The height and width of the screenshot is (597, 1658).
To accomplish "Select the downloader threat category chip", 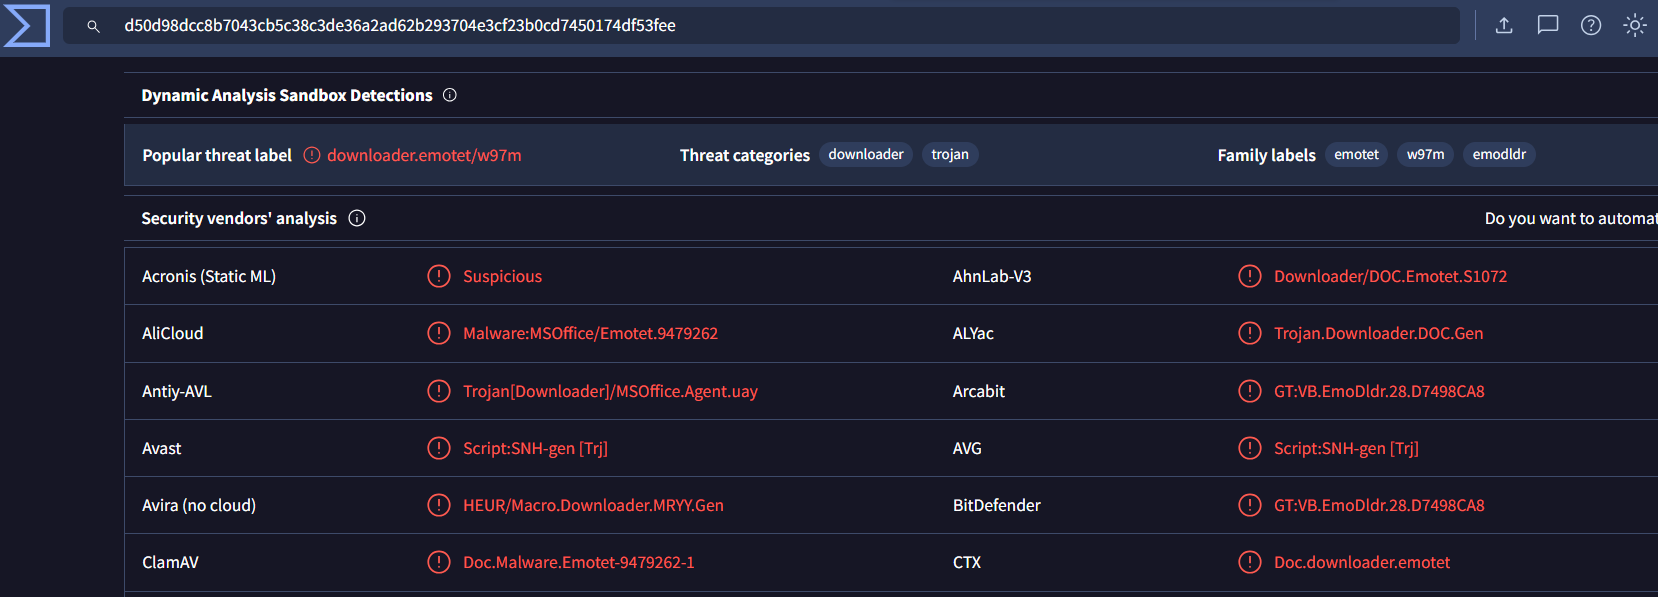I will pyautogui.click(x=866, y=154).
